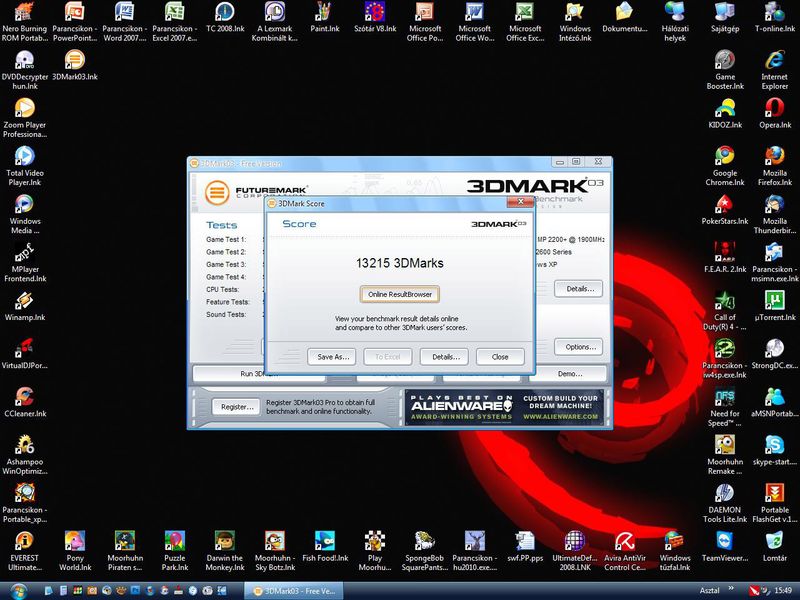The height and width of the screenshot is (600, 800).
Task: Click the Register button in 3DMark03 window
Action: tap(237, 407)
